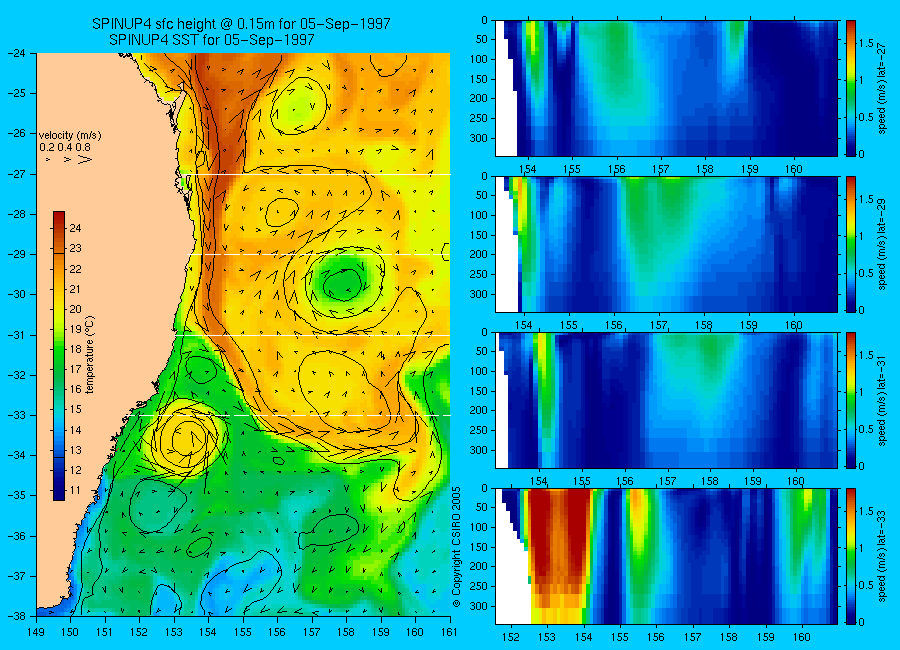Click the 1.5 tick on the lat=-27 speed colorbar
The width and height of the screenshot is (900, 650).
[x=866, y=44]
